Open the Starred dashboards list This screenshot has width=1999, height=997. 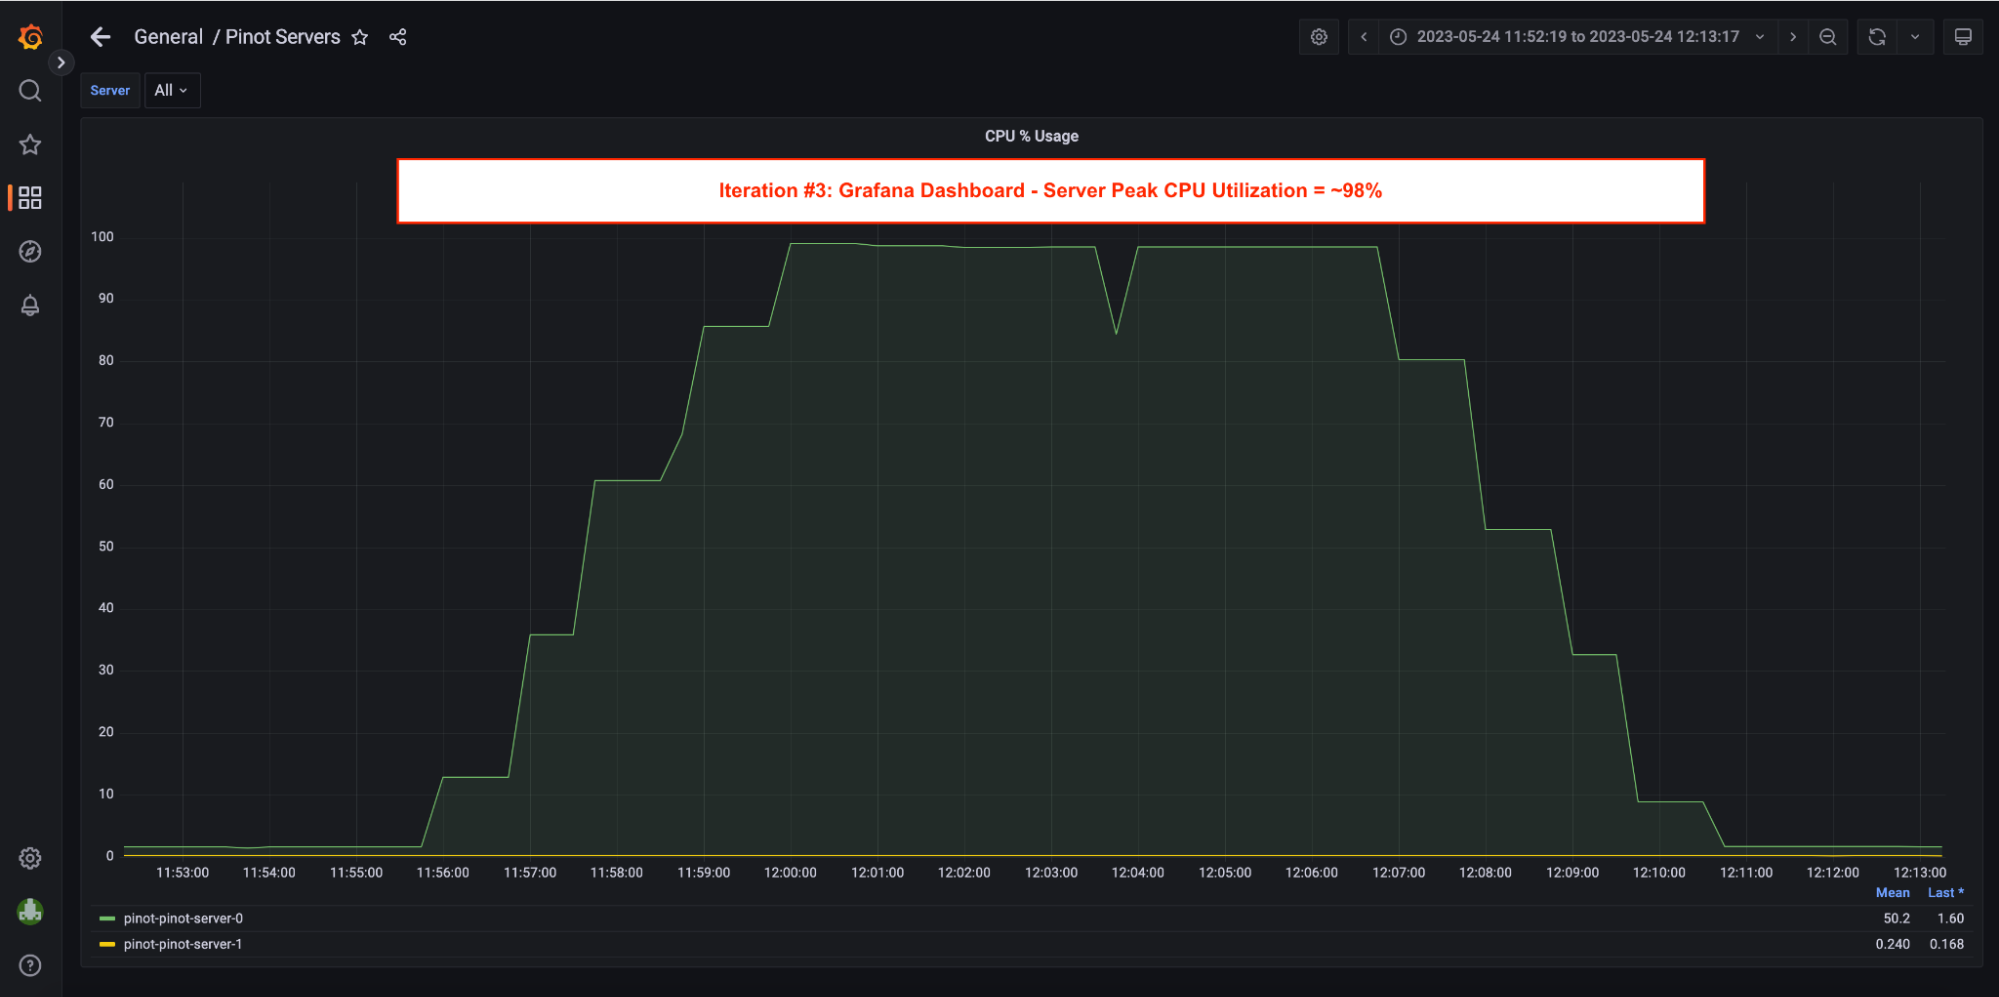point(29,144)
